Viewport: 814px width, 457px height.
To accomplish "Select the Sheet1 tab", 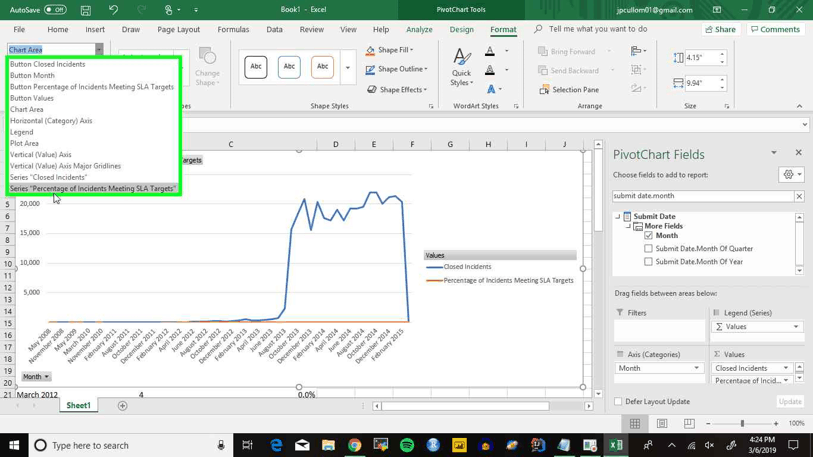I will point(78,405).
